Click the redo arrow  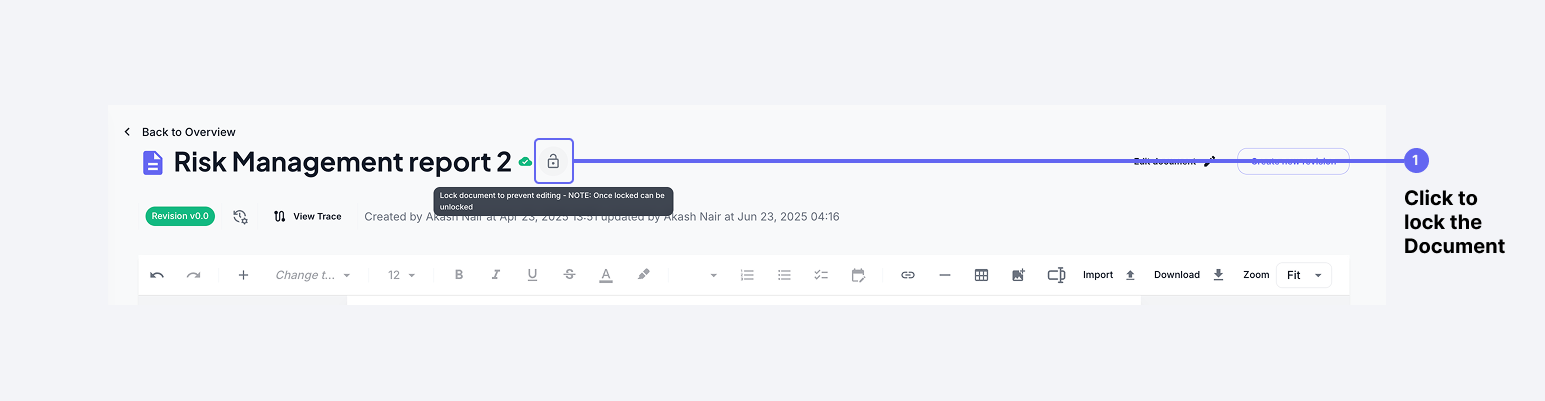(193, 275)
